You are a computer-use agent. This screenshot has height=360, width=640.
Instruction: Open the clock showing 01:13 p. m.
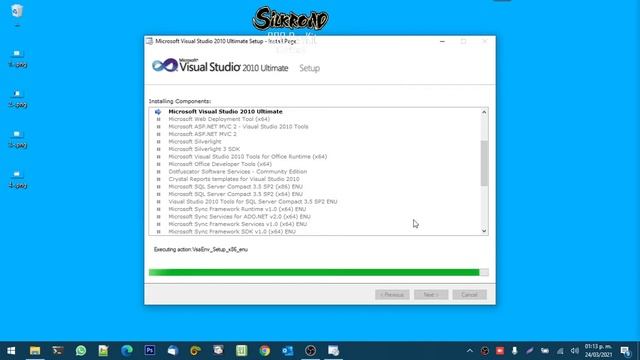pos(598,351)
